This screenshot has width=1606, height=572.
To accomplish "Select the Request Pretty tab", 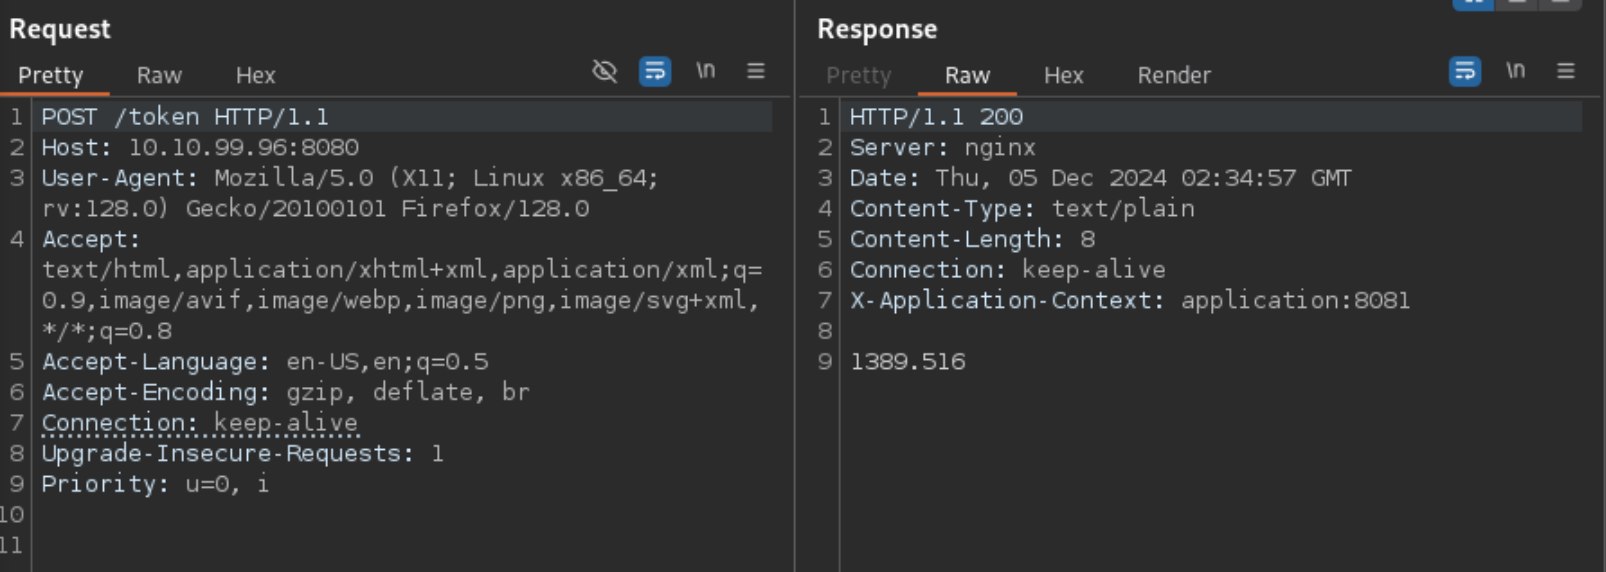I will pyautogui.click(x=50, y=76).
